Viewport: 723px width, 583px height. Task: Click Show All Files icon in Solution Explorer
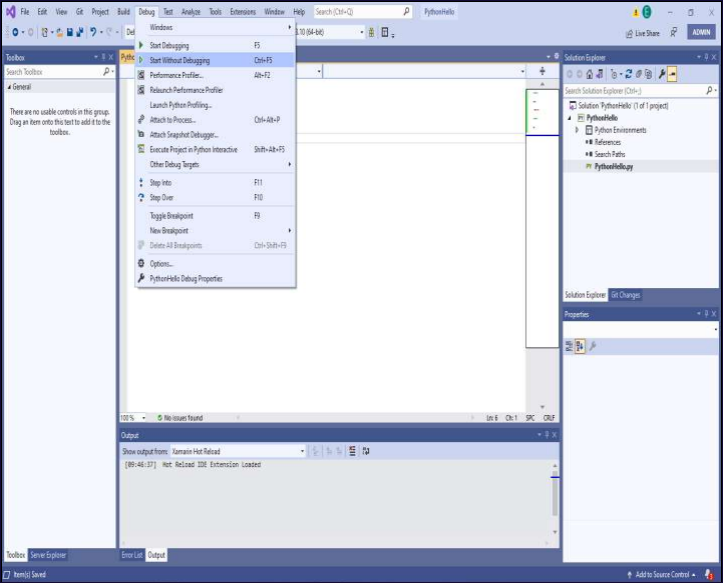pos(648,74)
